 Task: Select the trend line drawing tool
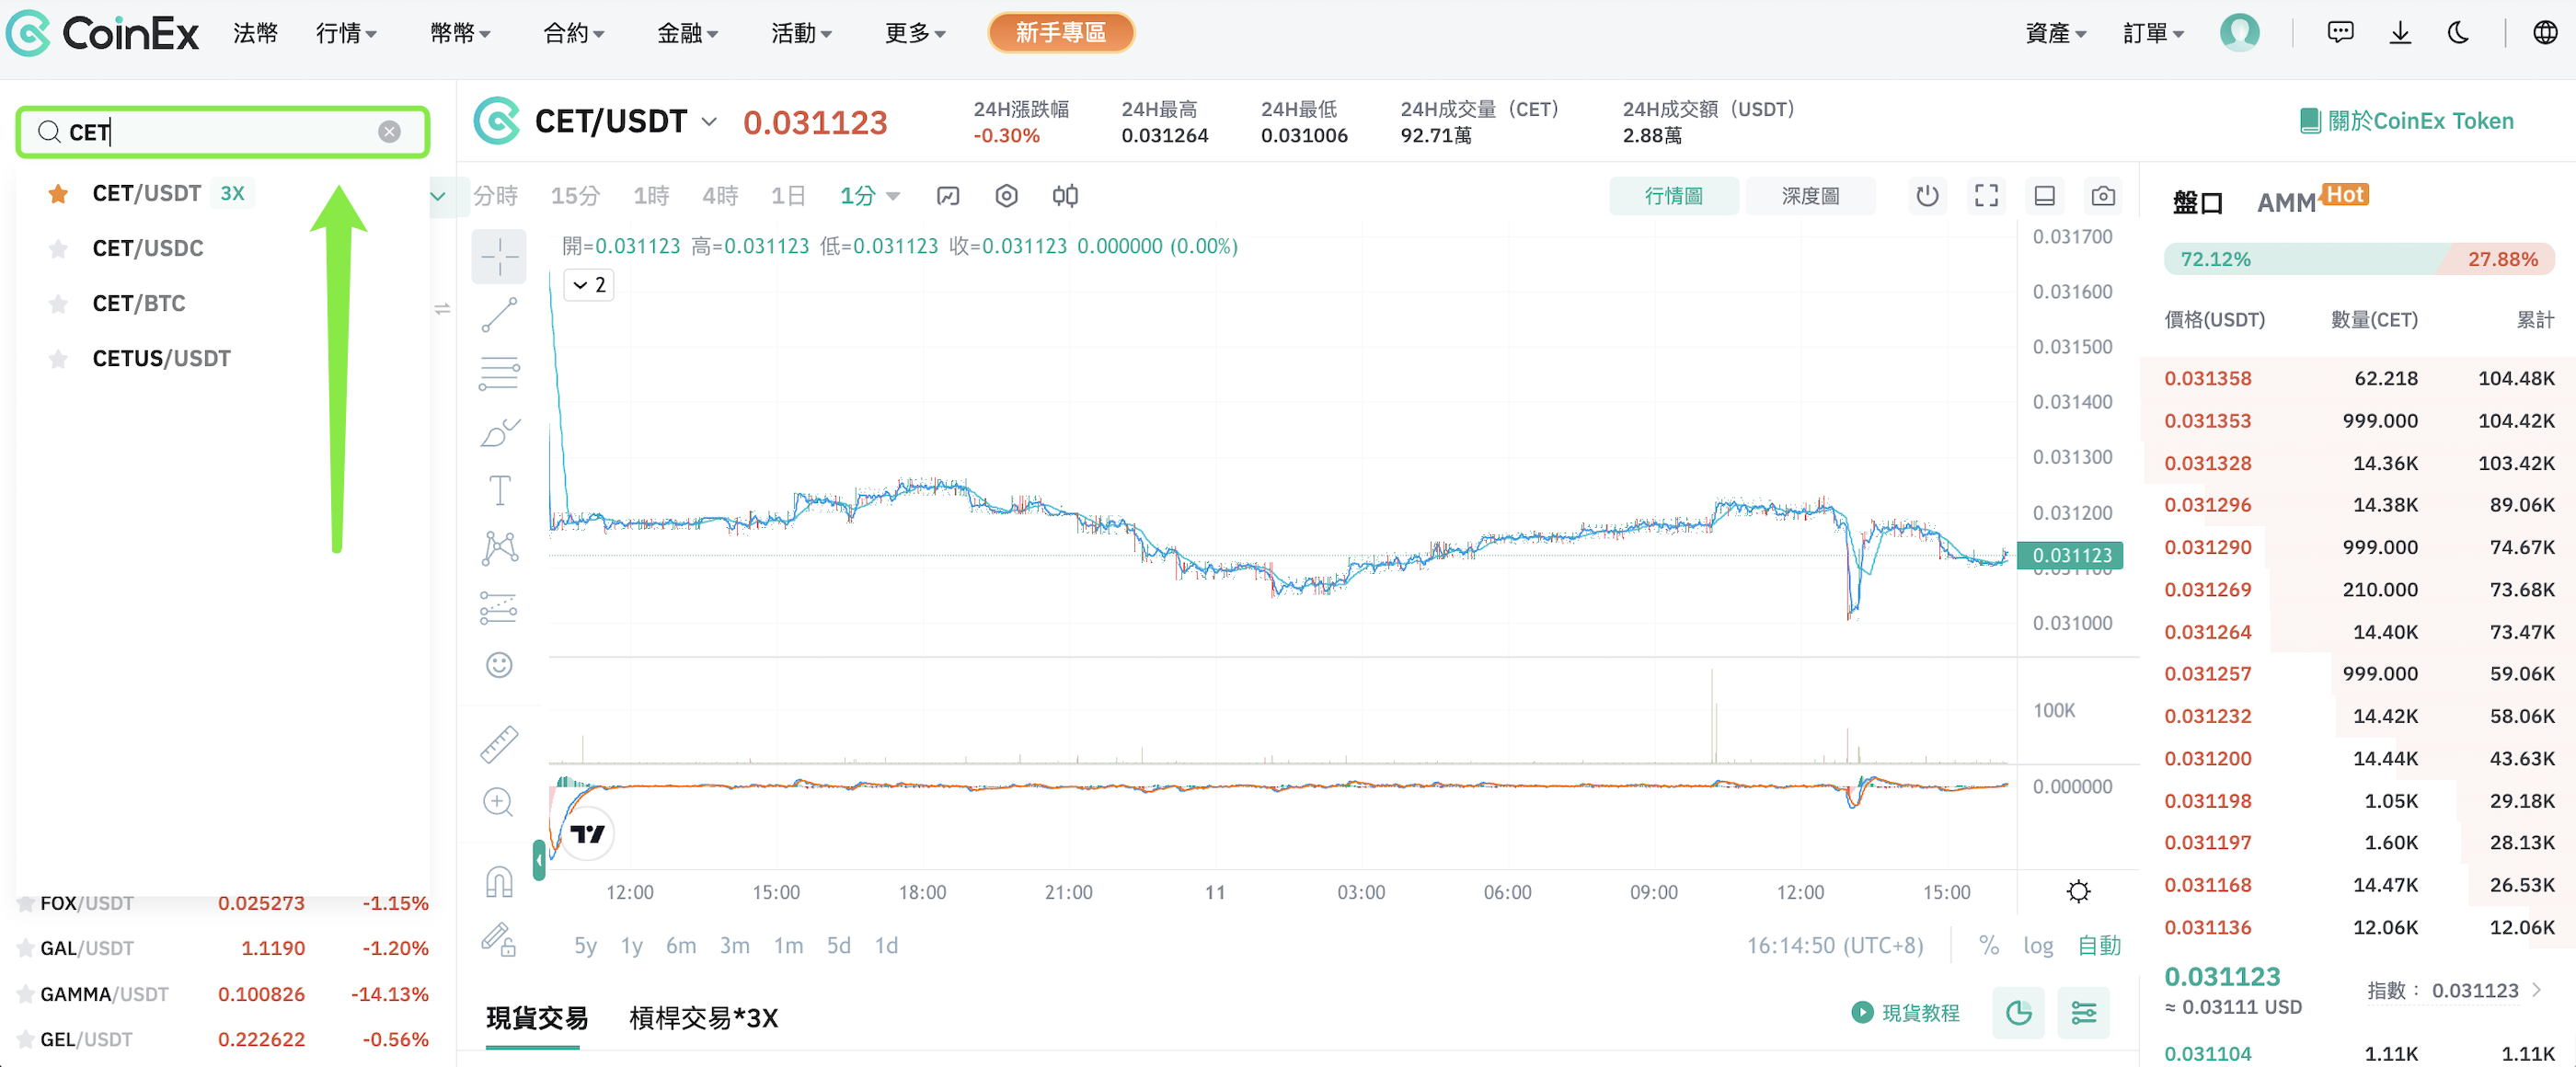(x=498, y=315)
